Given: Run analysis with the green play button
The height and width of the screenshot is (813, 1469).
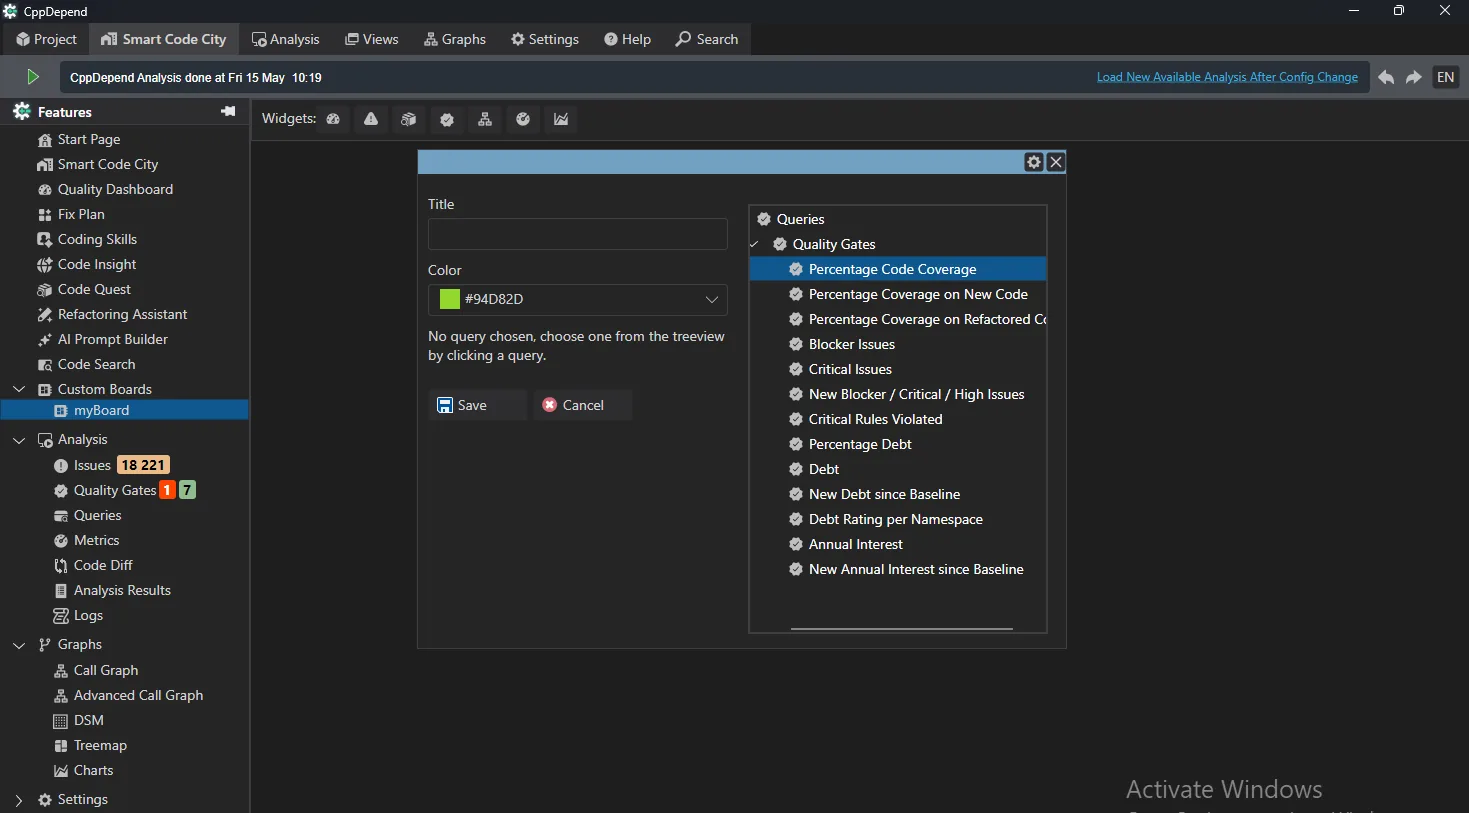Looking at the screenshot, I should coord(33,77).
